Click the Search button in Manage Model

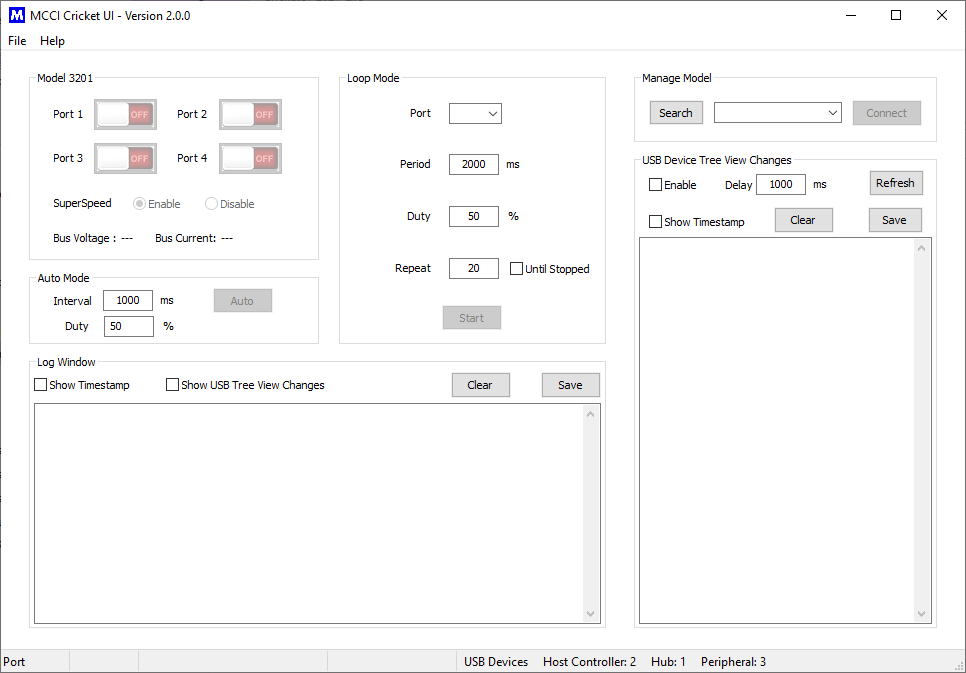[676, 112]
